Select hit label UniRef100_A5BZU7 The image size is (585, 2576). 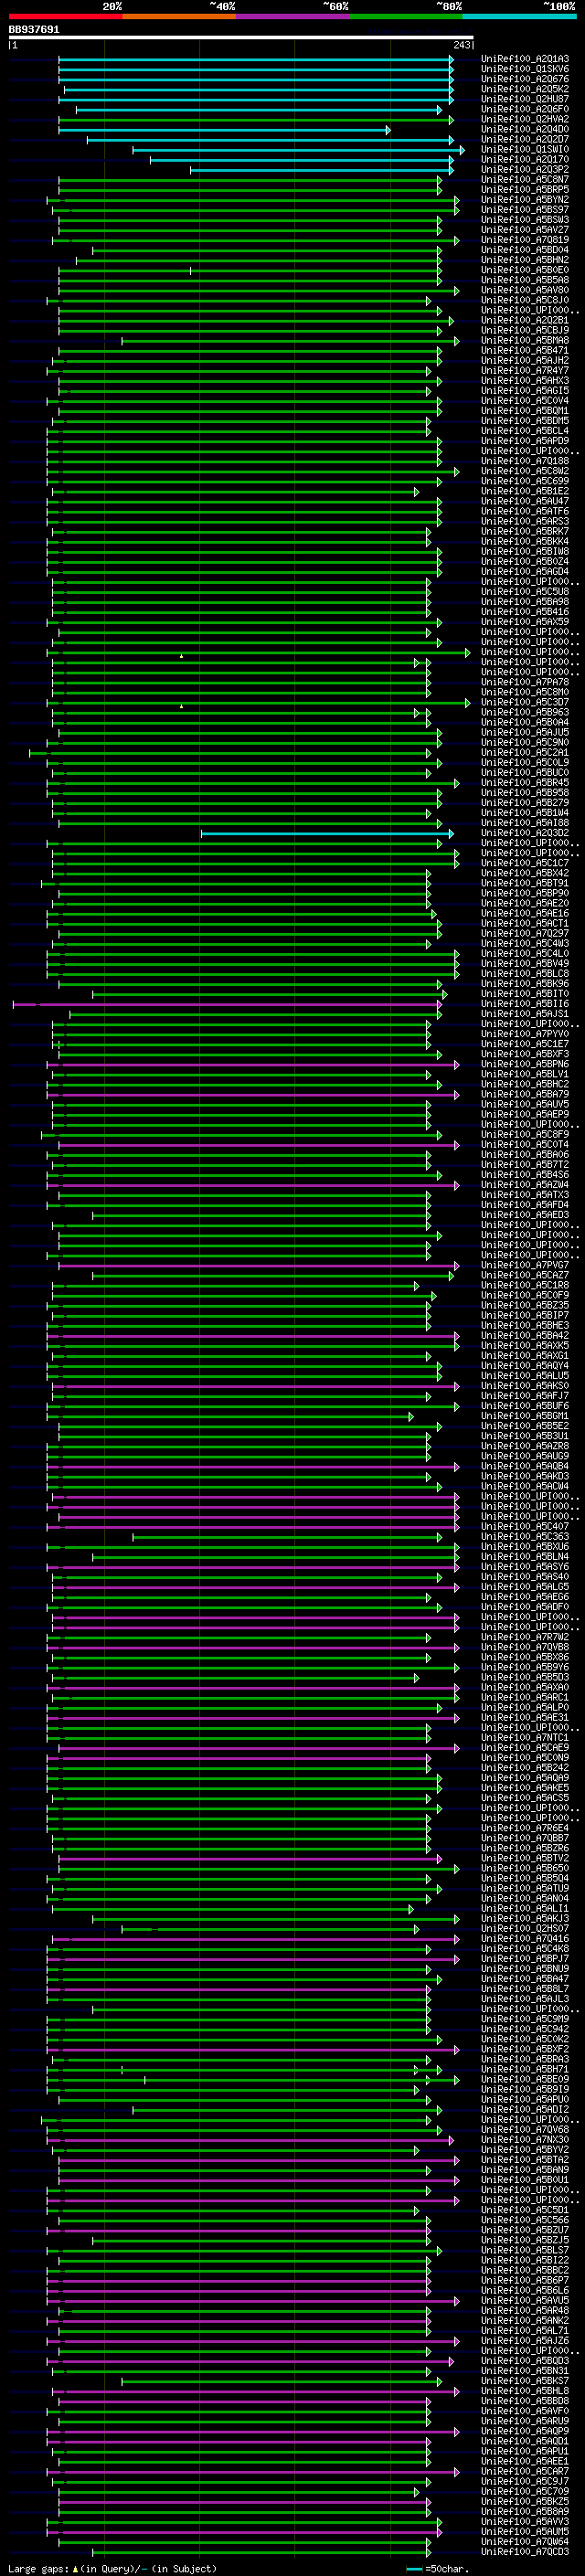click(525, 2230)
